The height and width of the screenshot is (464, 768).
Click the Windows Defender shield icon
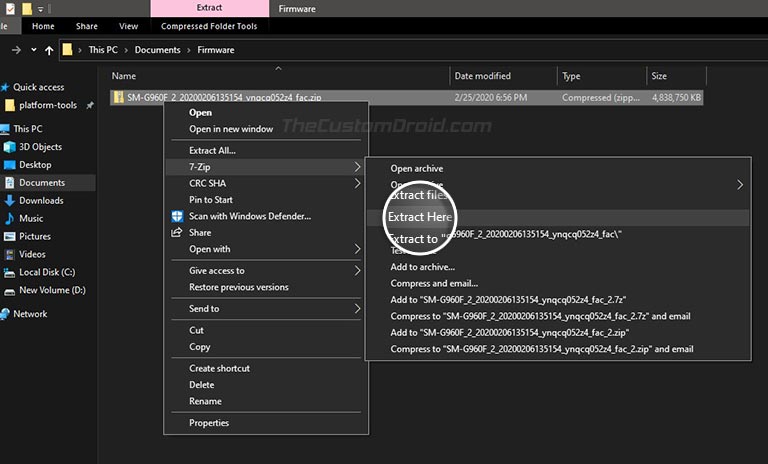point(177,216)
